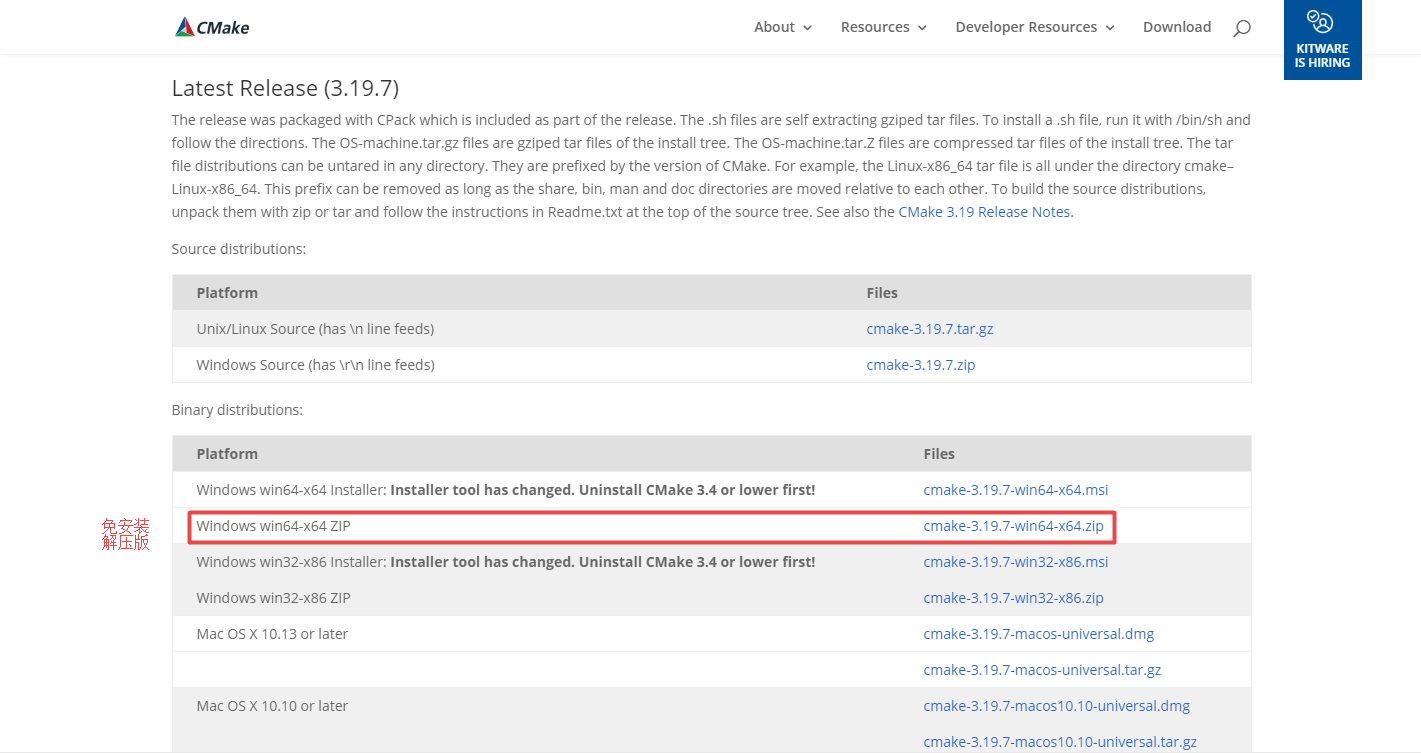Click Windows win32-x86 ZIP row text
This screenshot has width=1421, height=753.
pos(273,598)
